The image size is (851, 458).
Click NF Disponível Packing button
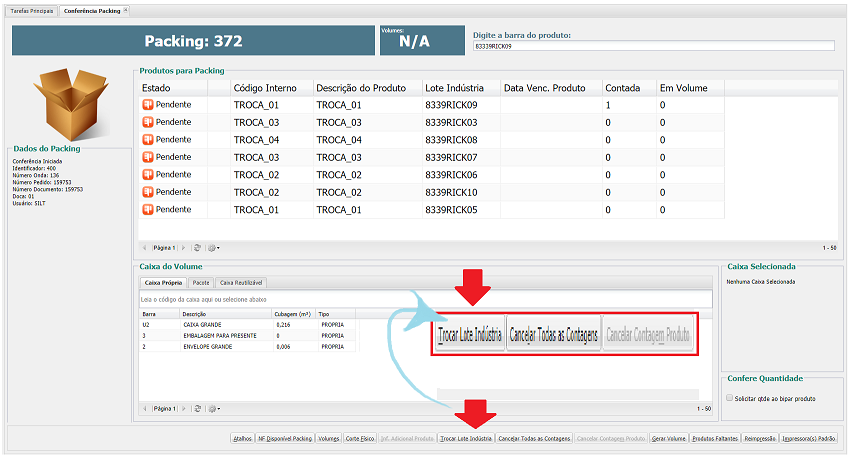285,438
